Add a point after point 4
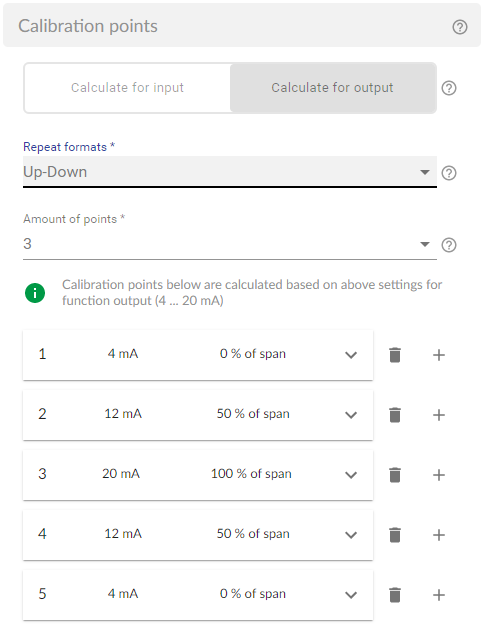The width and height of the screenshot is (489, 629). [x=439, y=535]
